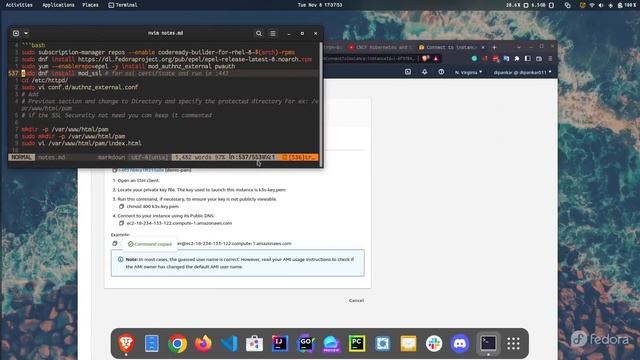
Task: Show all applications grid in dock
Action: [513, 344]
